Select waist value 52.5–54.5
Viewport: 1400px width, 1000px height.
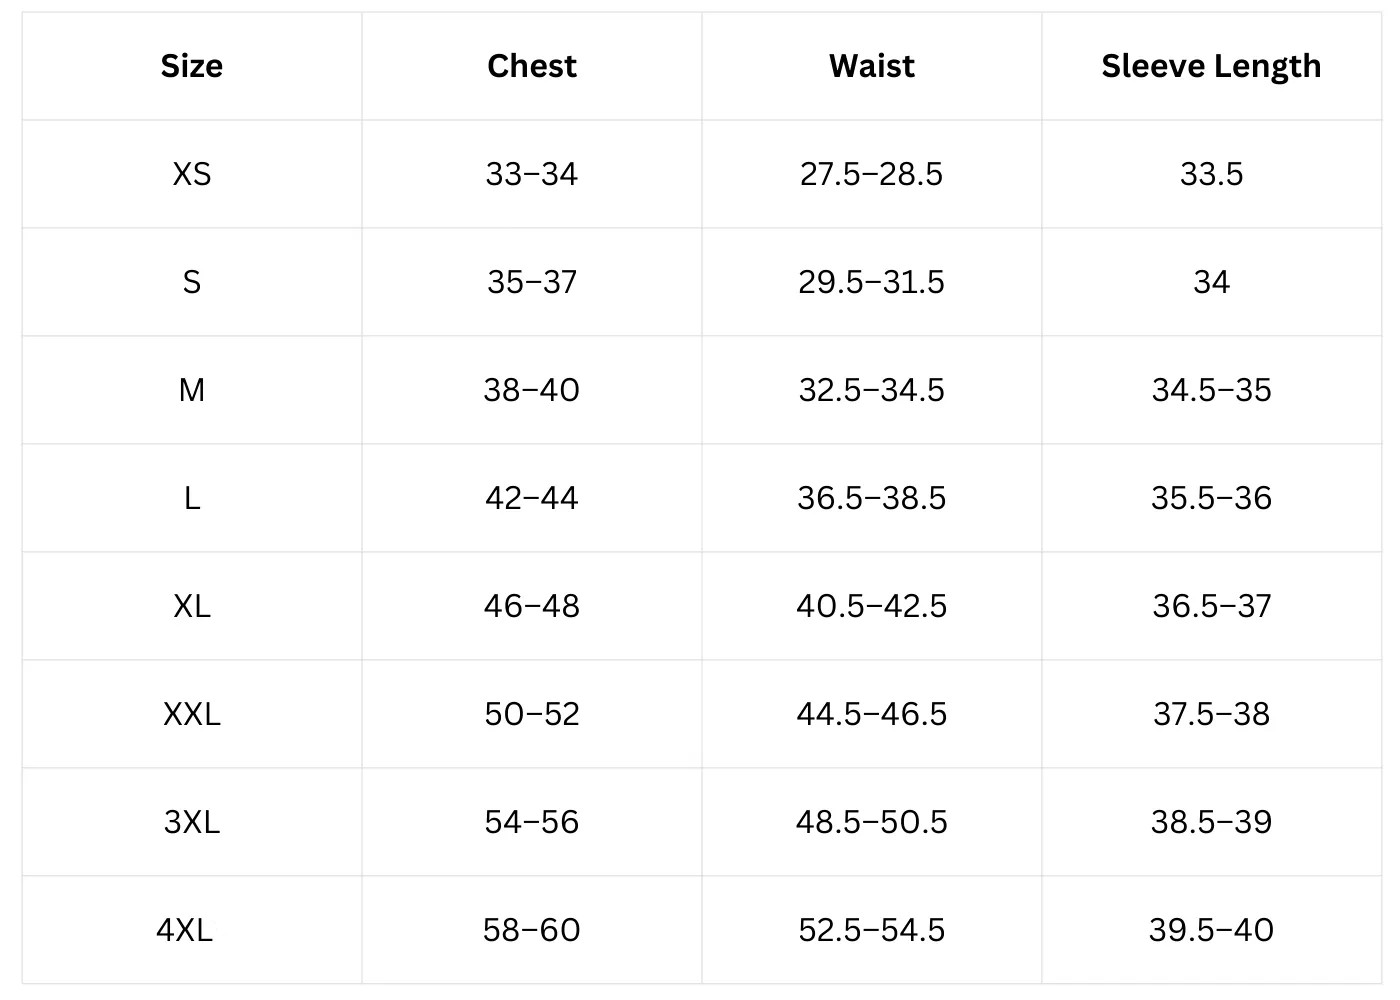click(871, 930)
